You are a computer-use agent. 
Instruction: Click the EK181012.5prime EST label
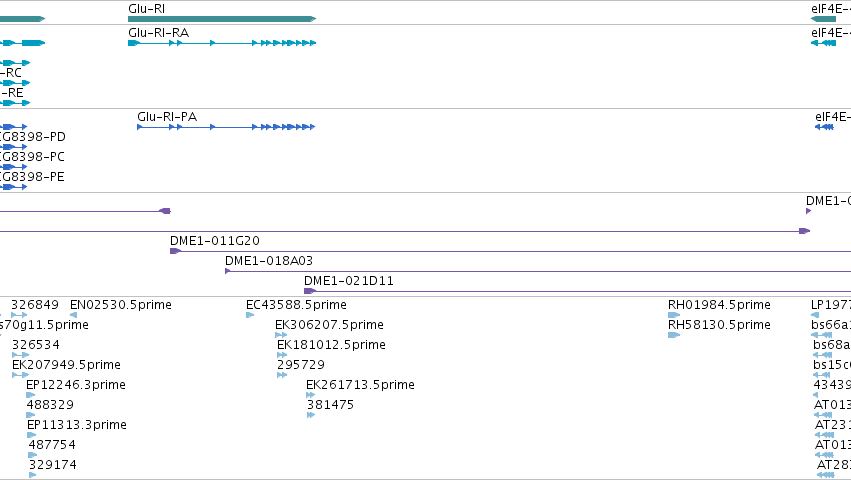[332, 345]
